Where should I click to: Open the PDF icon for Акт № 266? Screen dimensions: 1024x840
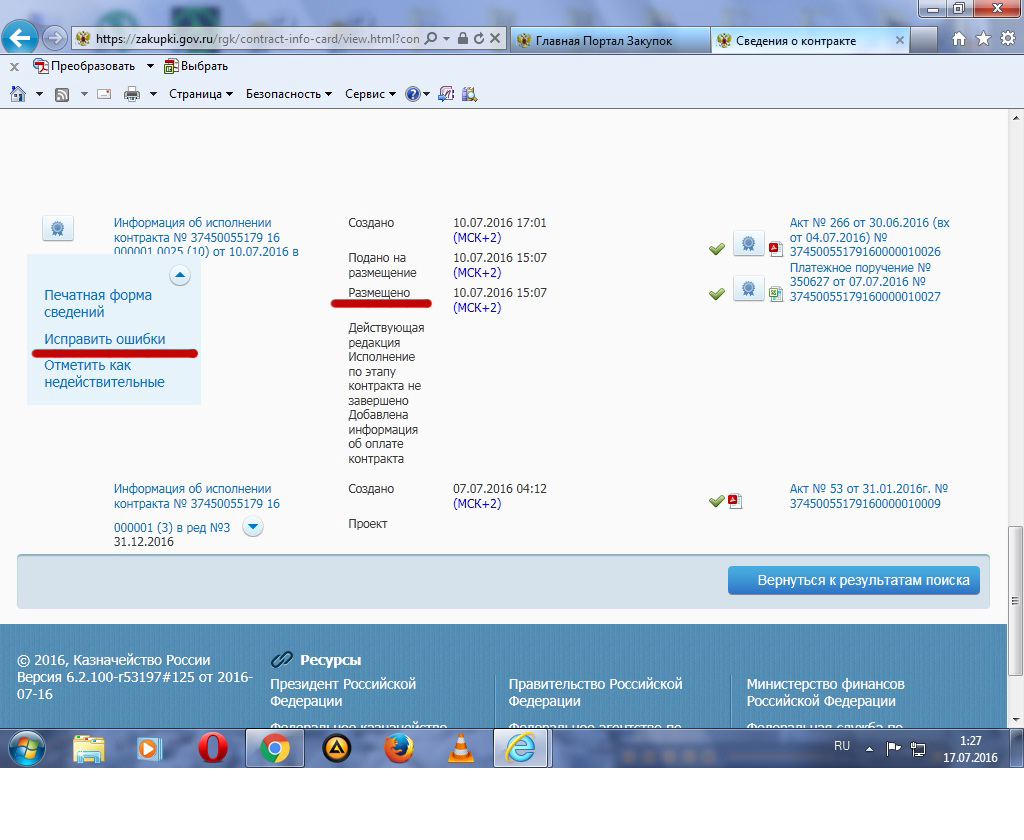tap(775, 249)
